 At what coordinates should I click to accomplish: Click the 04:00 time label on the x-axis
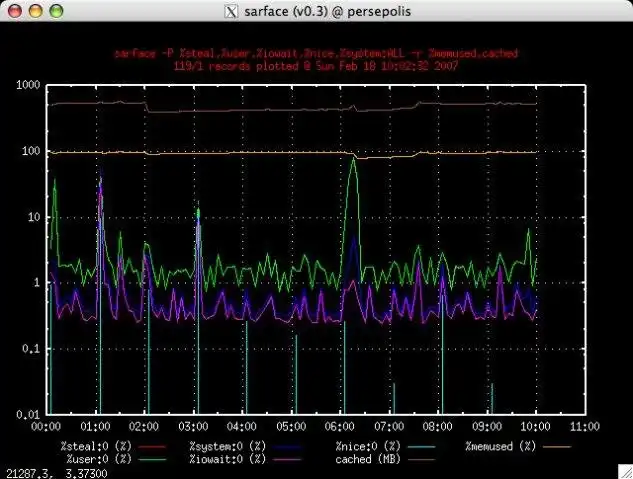coord(242,427)
